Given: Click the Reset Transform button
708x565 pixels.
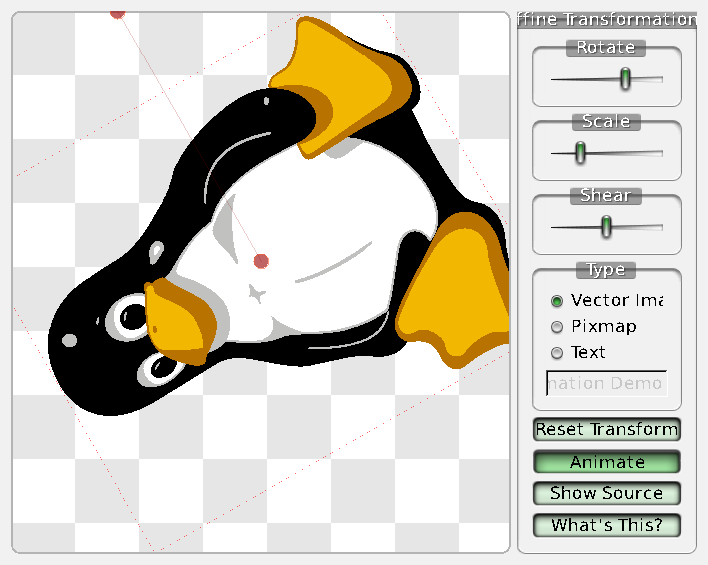Looking at the screenshot, I should pyautogui.click(x=606, y=430).
